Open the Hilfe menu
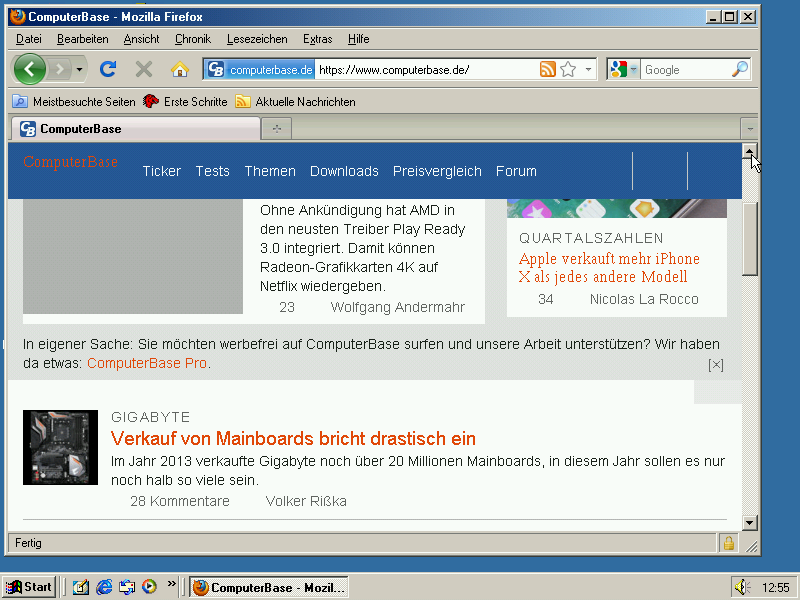 click(x=359, y=39)
